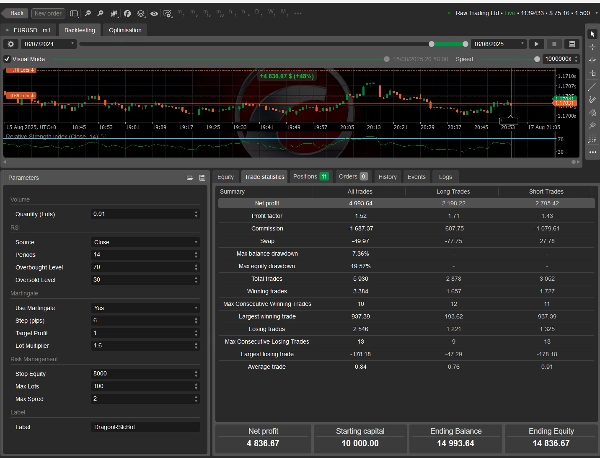Click the New order button
Viewport: 600px width, 458px height.
[x=46, y=14]
